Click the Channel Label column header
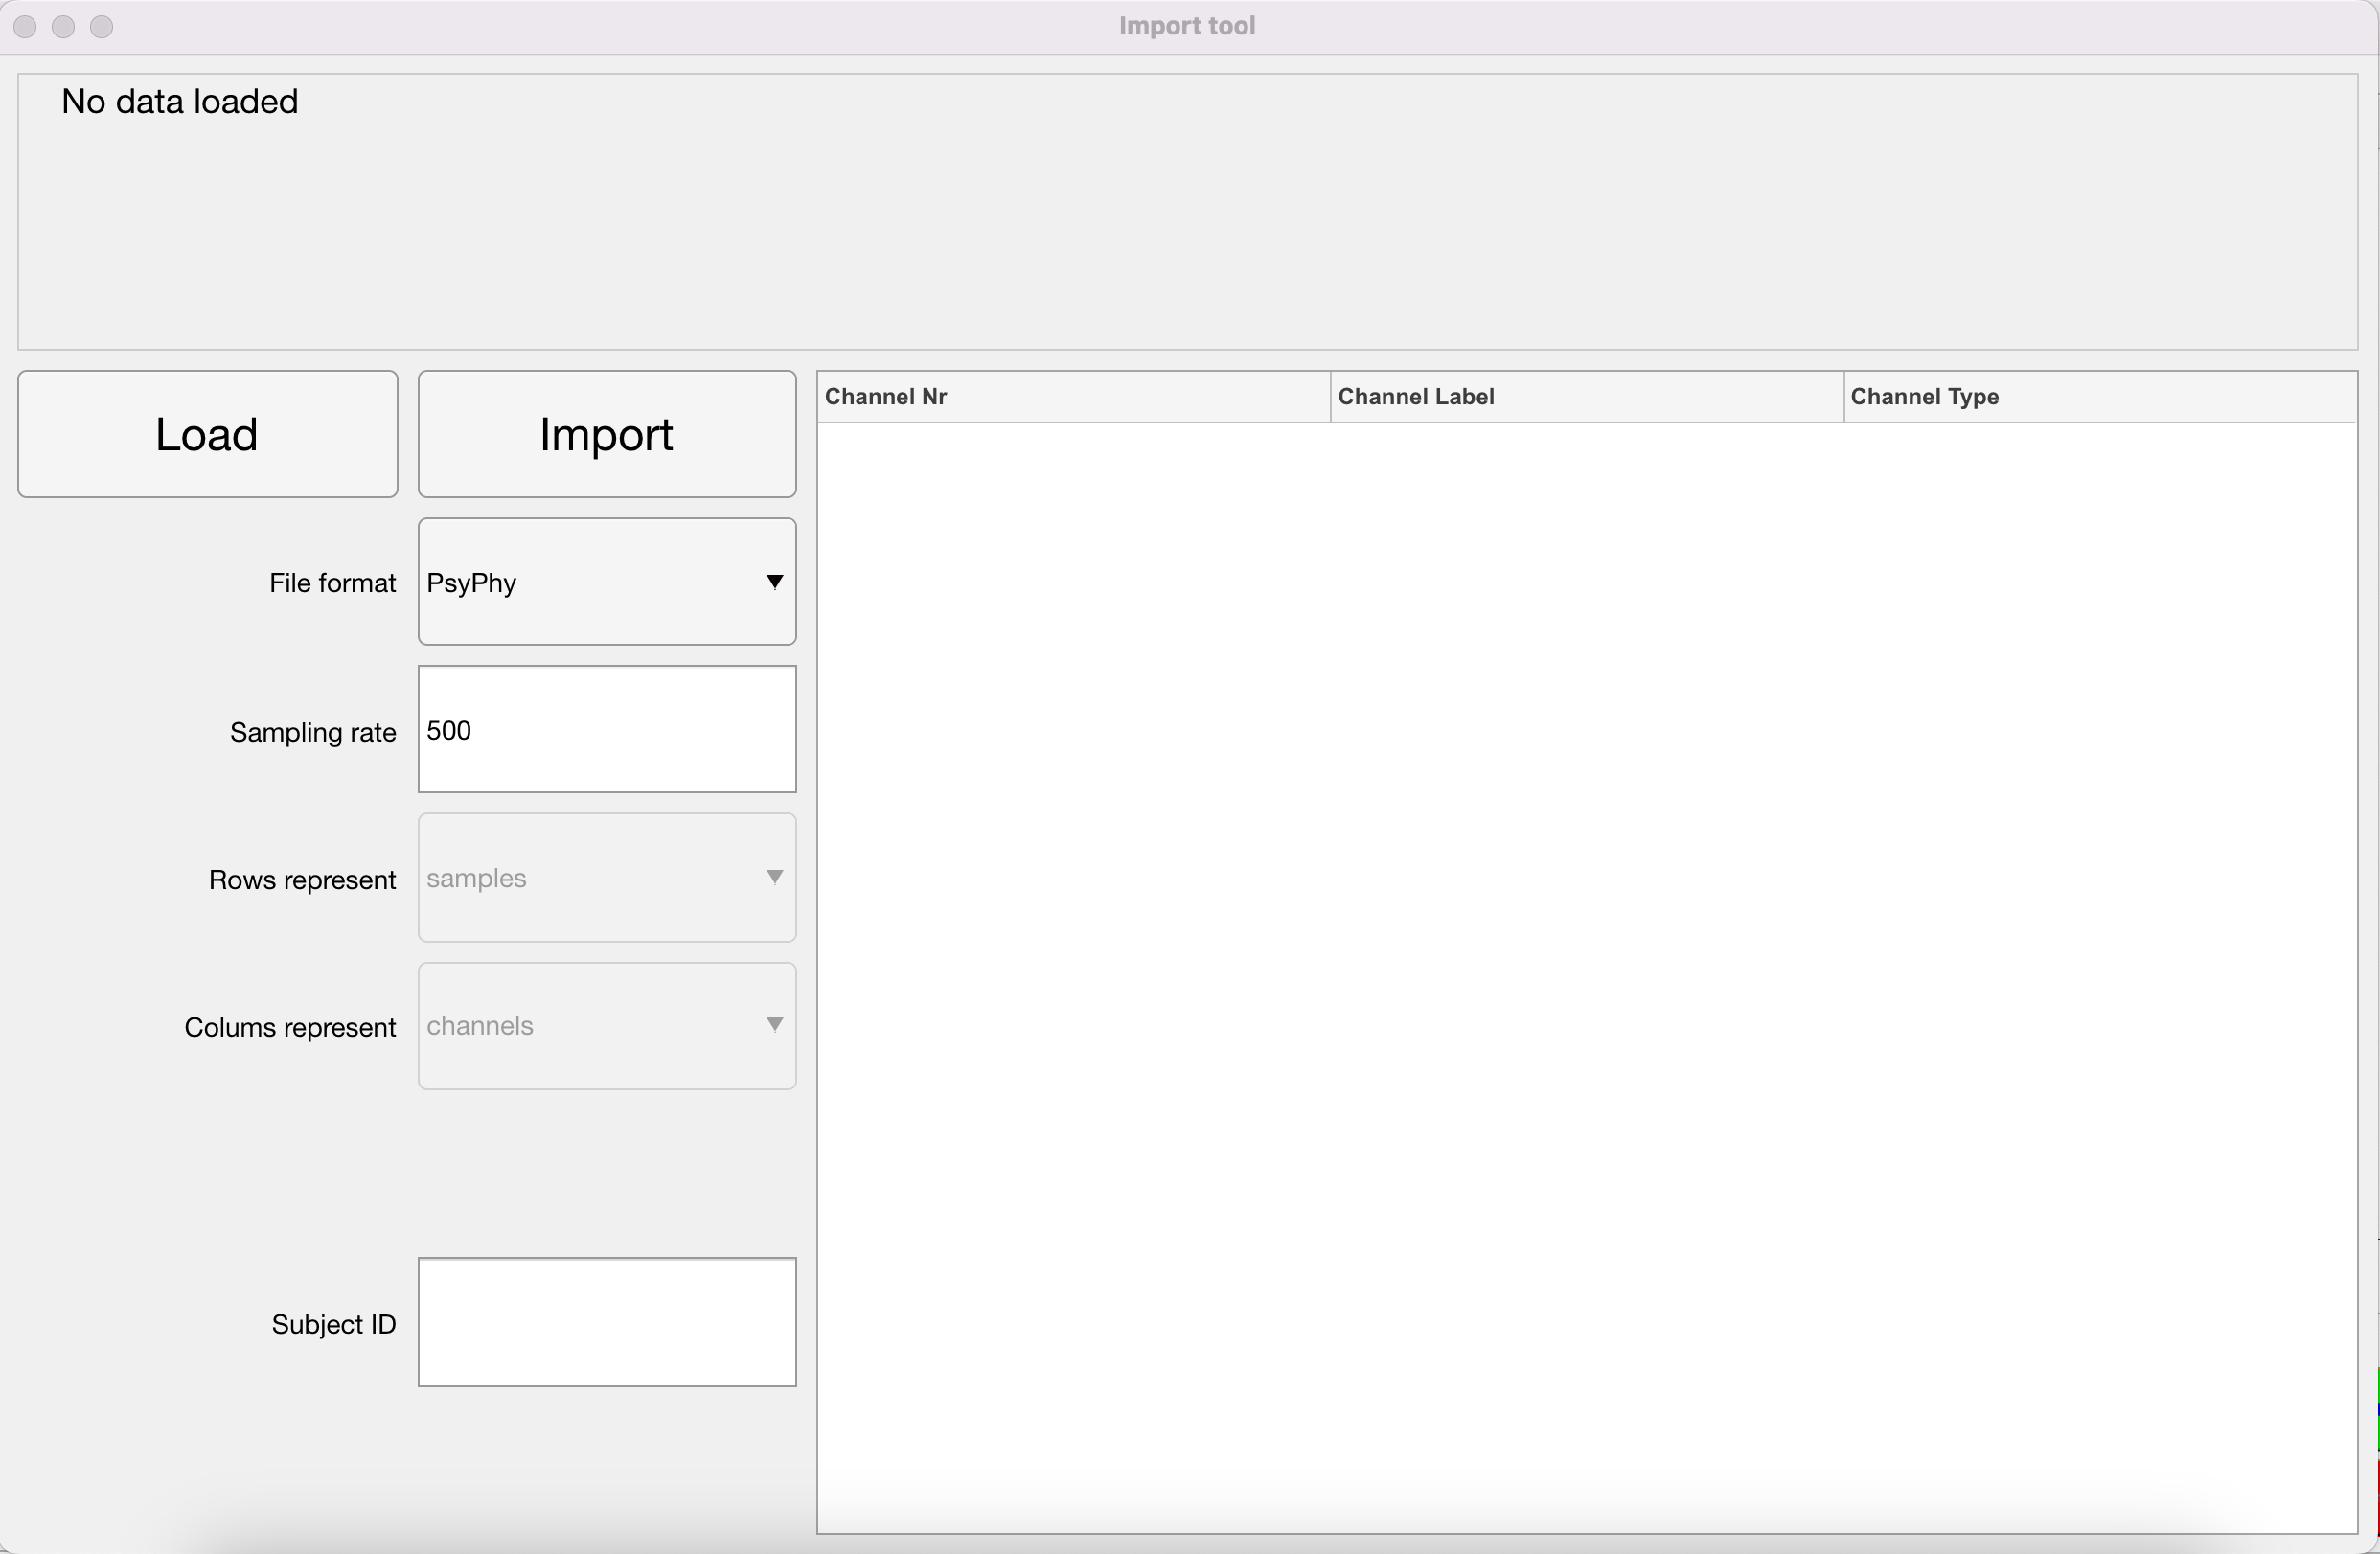The image size is (2380, 1554). 1585,397
